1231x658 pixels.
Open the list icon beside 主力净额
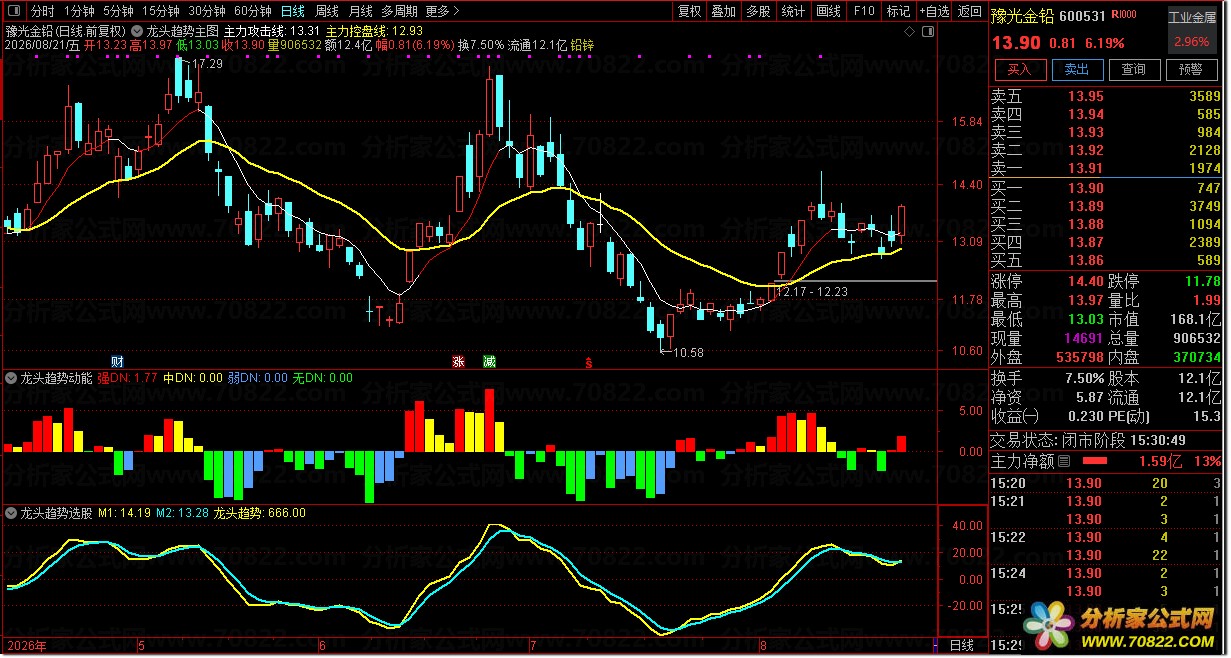1064,461
